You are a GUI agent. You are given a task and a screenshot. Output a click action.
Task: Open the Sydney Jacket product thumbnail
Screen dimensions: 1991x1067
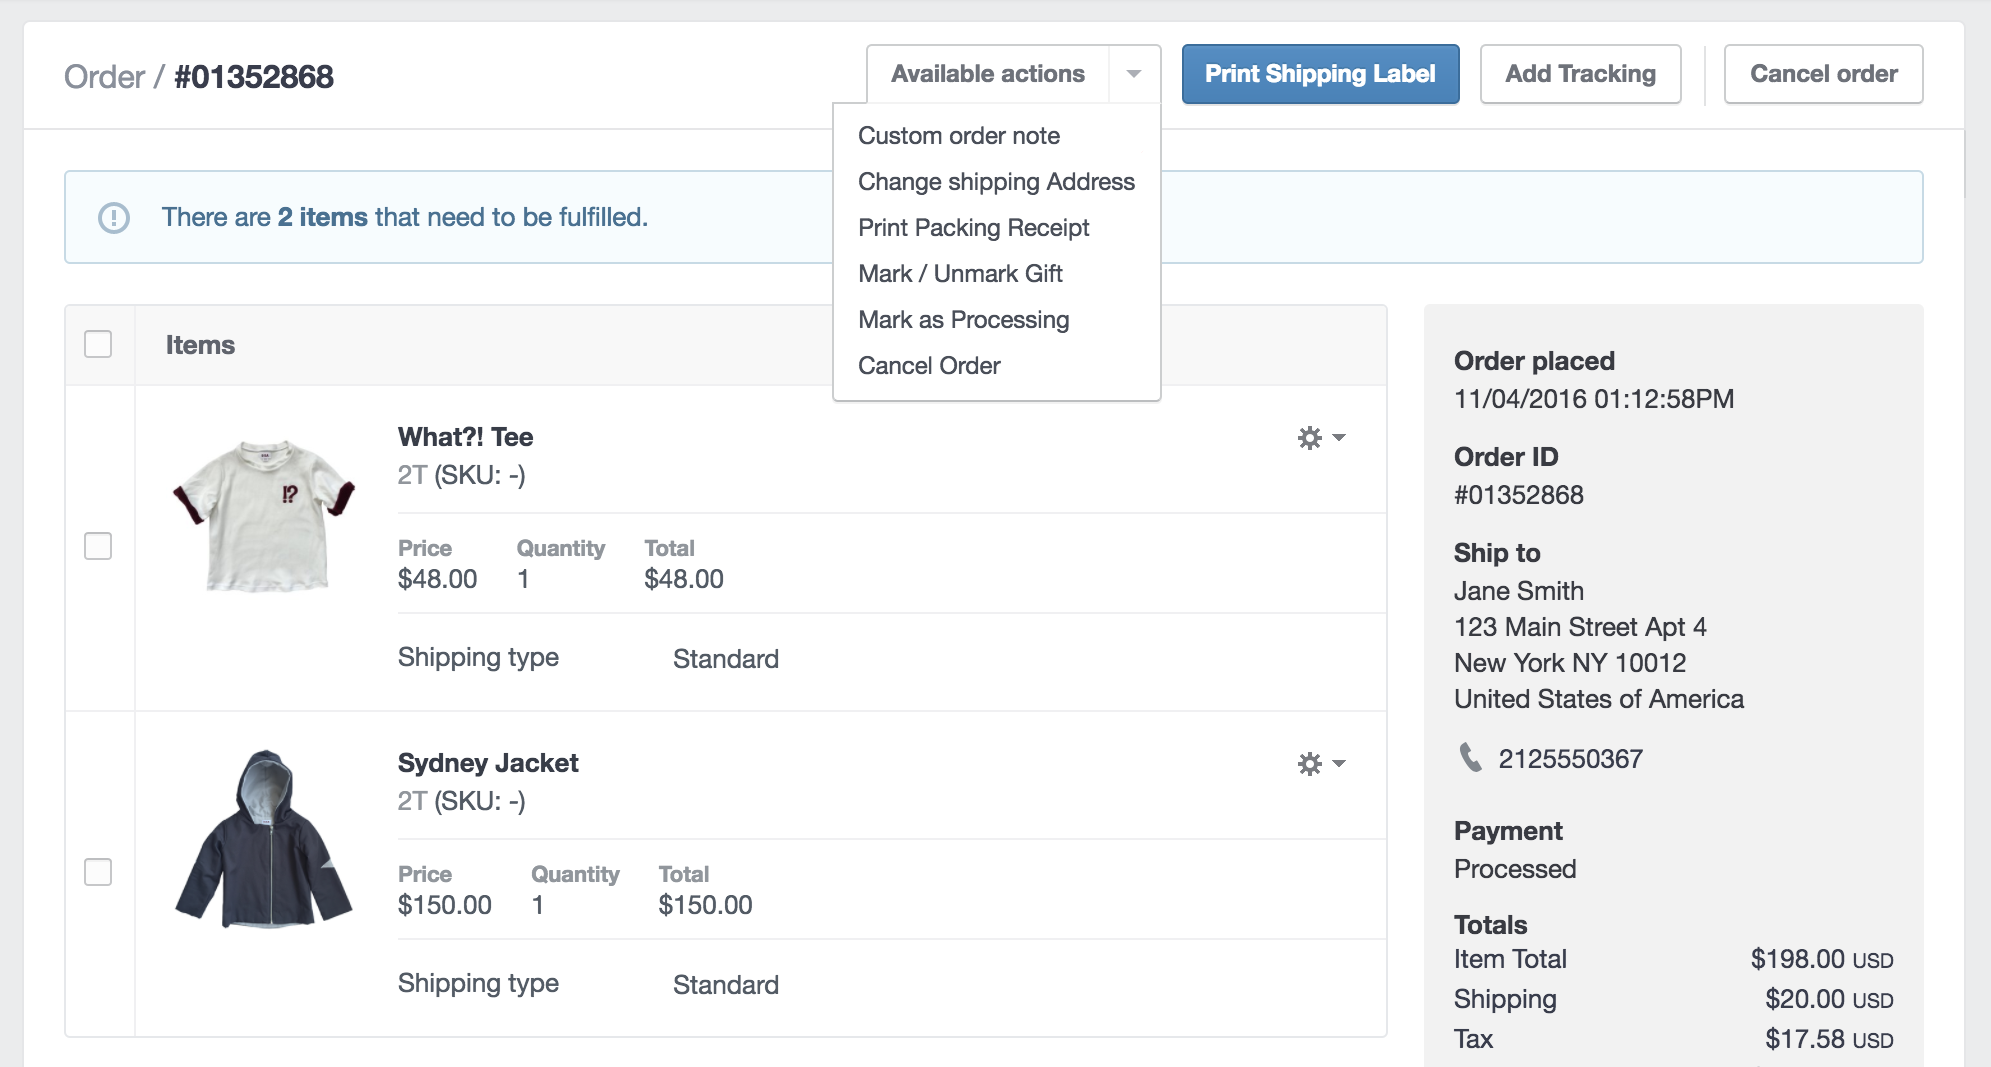(264, 840)
